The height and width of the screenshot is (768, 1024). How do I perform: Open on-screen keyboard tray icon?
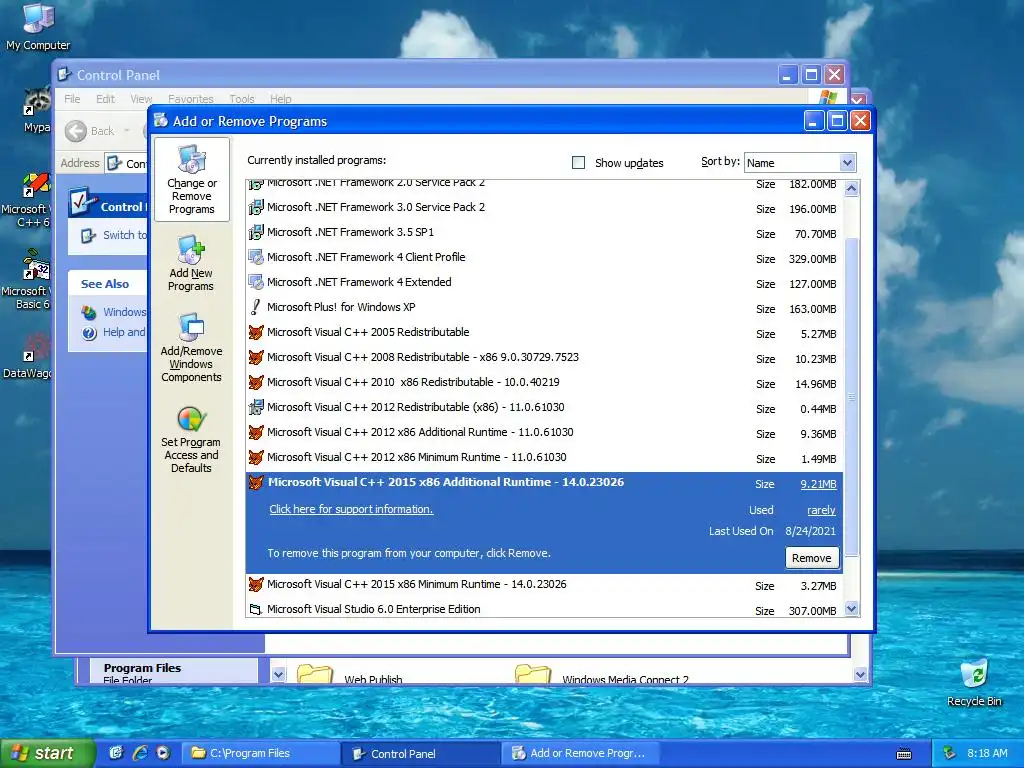coord(904,754)
